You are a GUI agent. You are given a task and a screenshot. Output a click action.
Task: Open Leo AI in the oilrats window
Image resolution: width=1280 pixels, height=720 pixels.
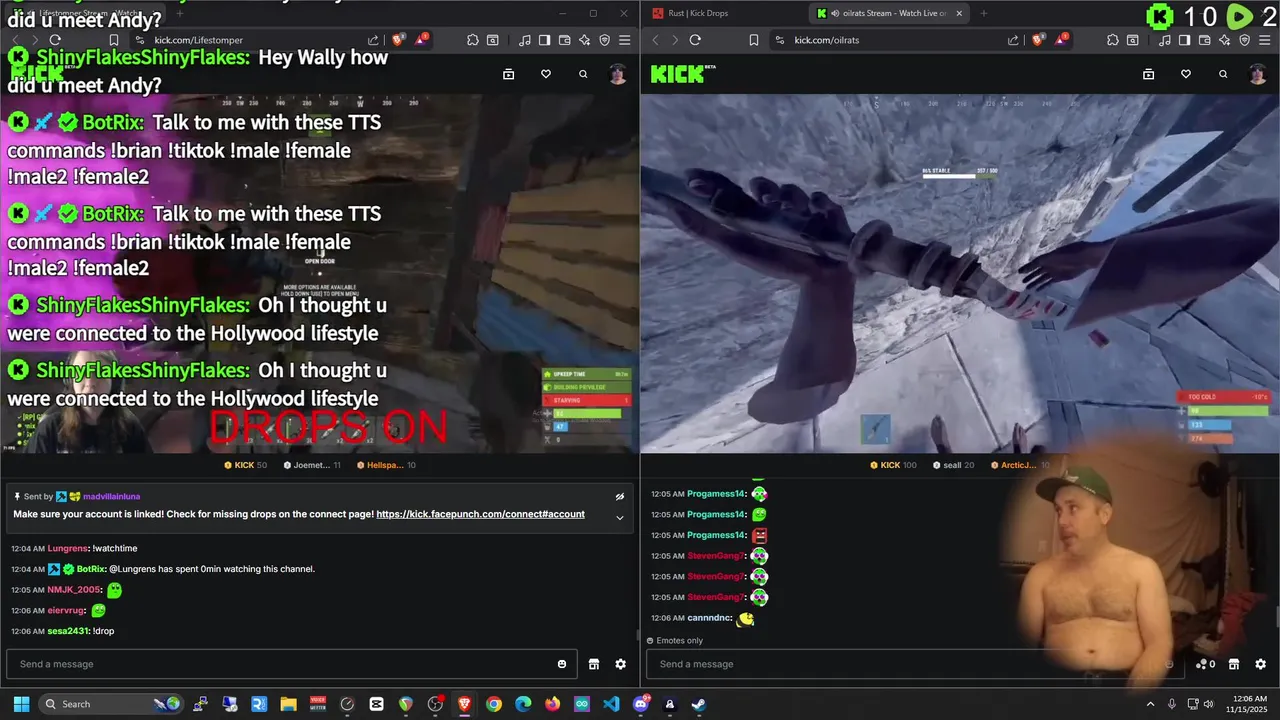click(1225, 40)
